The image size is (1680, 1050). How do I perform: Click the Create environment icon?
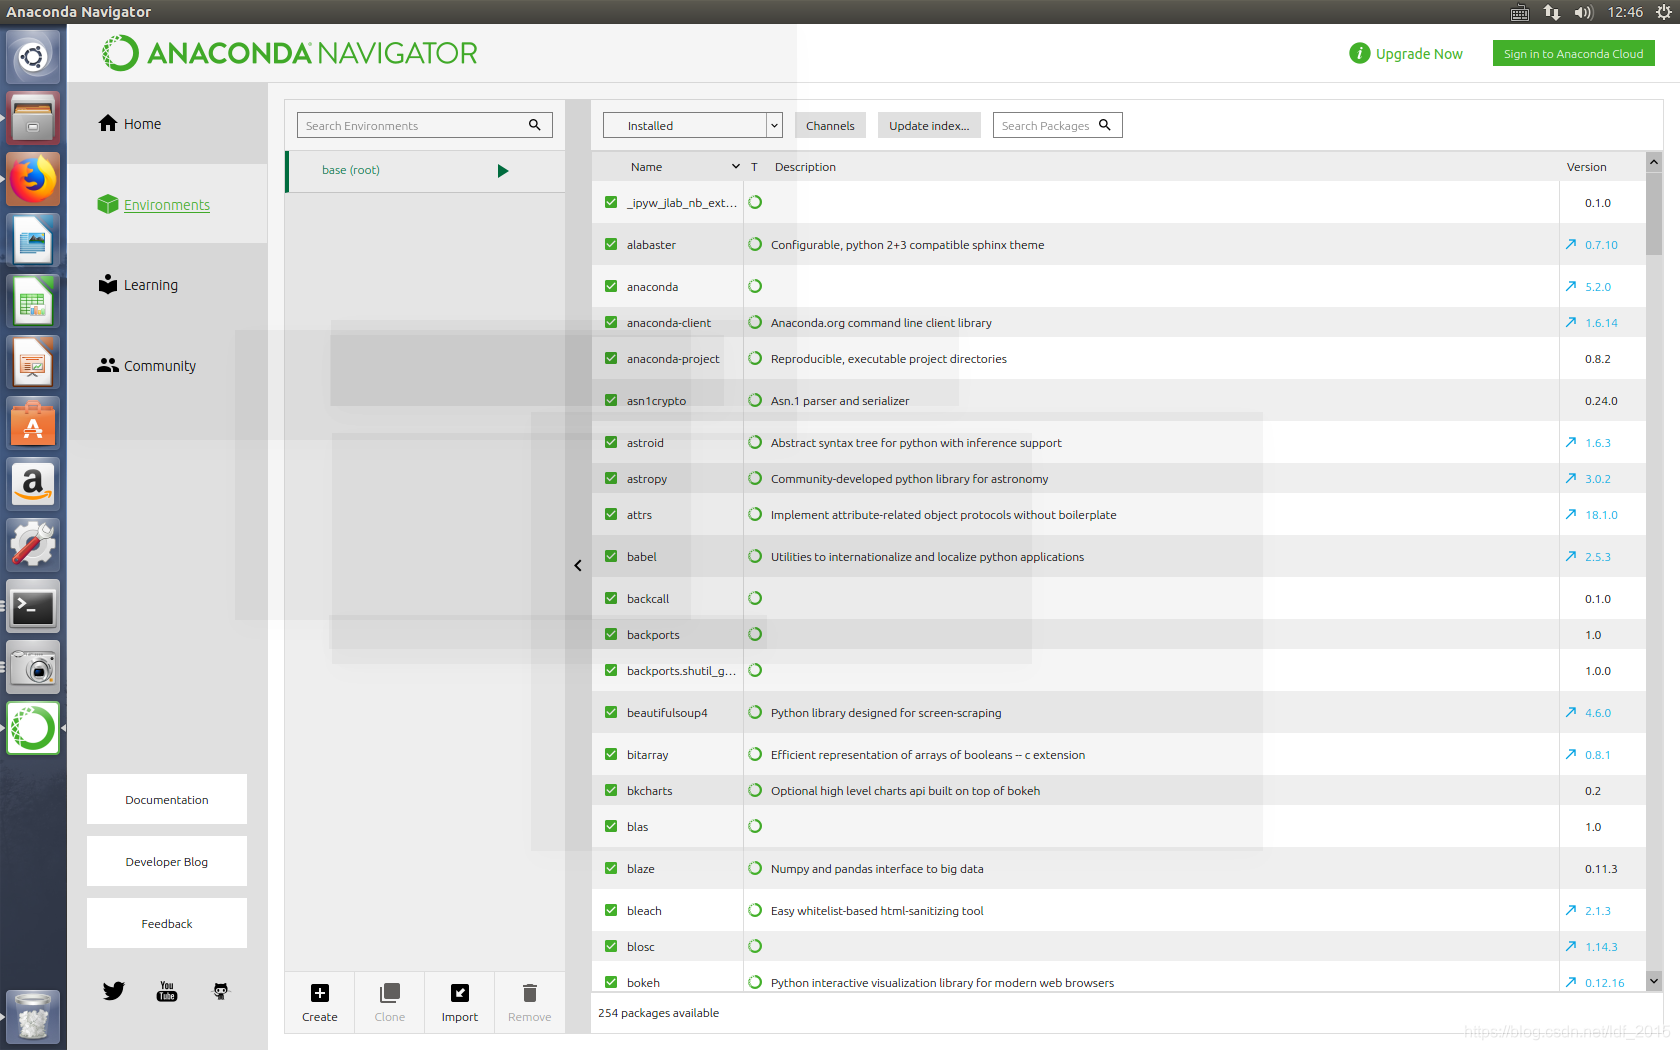click(x=320, y=993)
